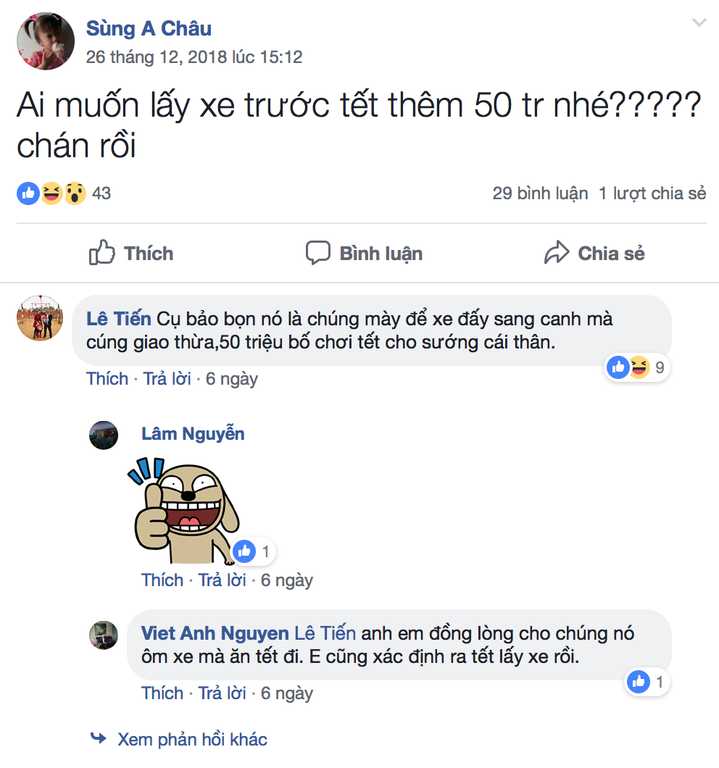Screen dimensions: 719x768
Task: Open the post options chevron menu
Action: pyautogui.click(x=698, y=23)
